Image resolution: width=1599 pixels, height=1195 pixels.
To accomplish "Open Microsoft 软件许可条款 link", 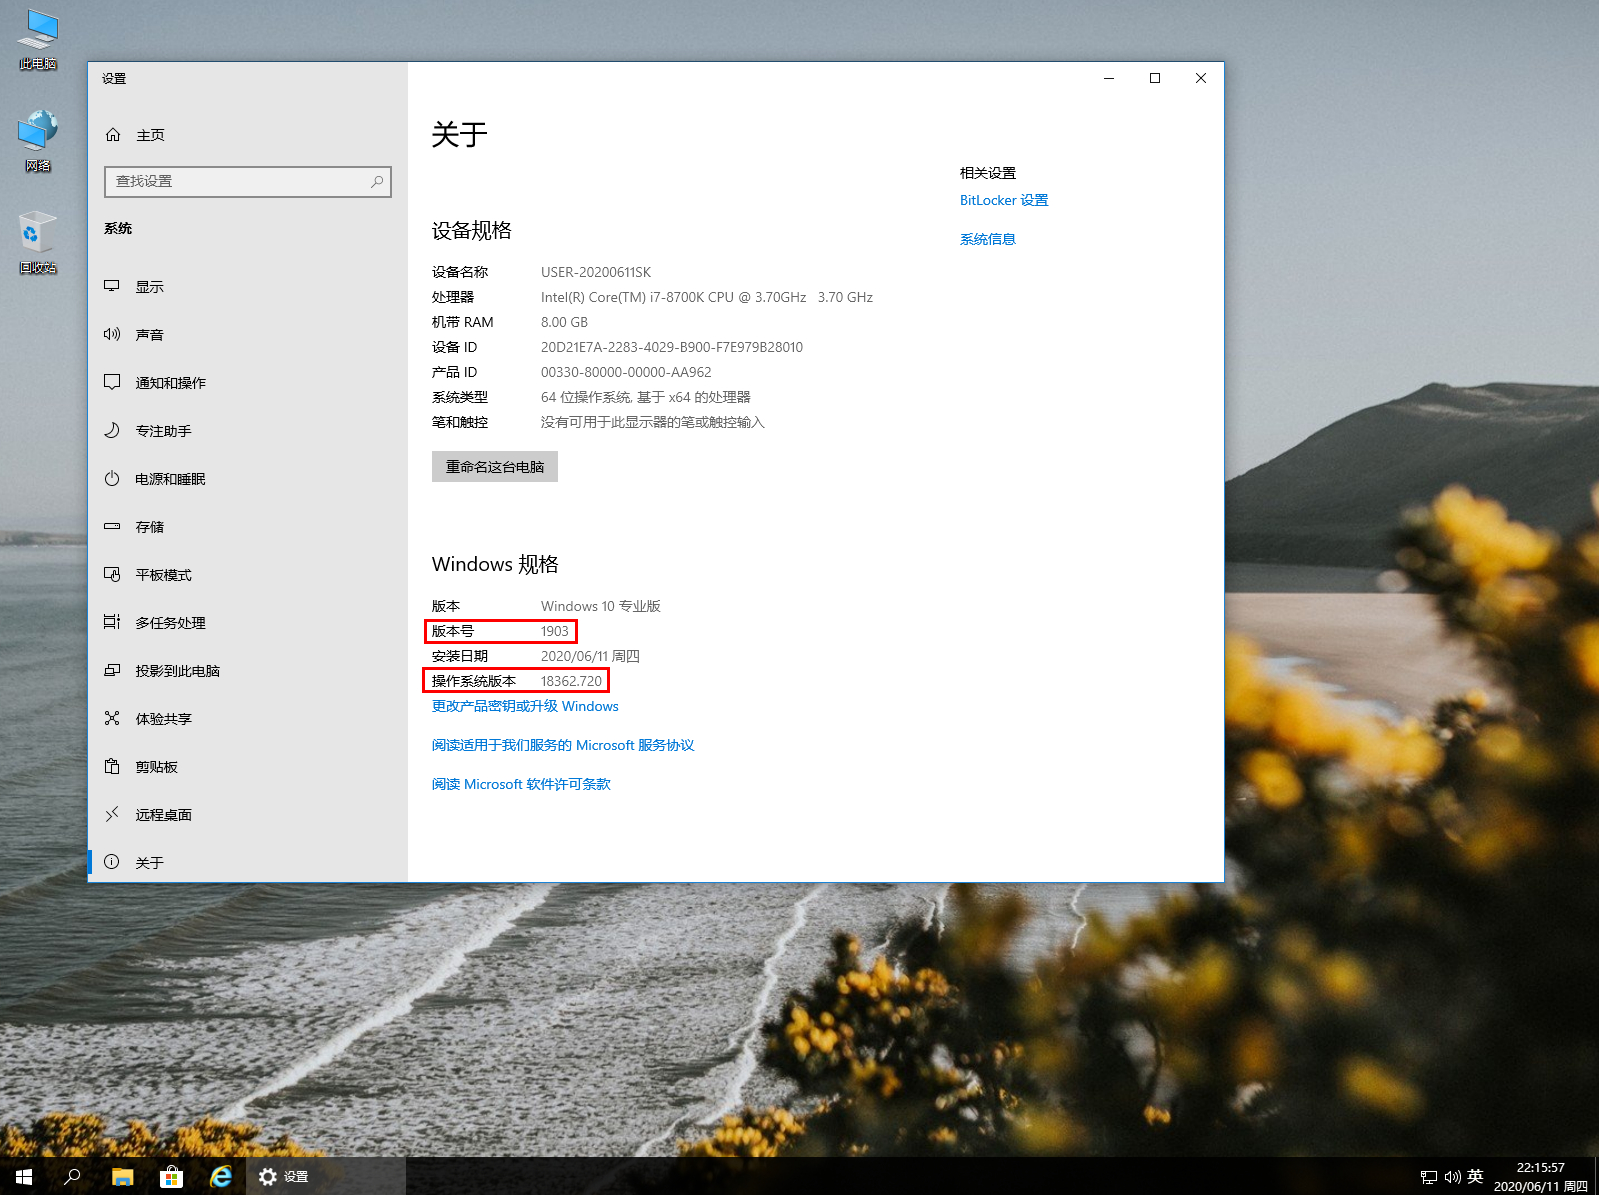I will 521,784.
